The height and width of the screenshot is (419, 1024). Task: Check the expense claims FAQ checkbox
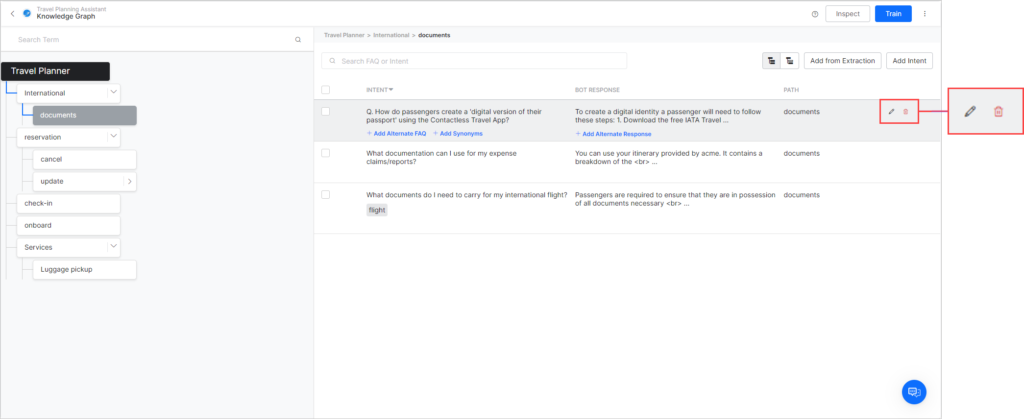coord(325,153)
